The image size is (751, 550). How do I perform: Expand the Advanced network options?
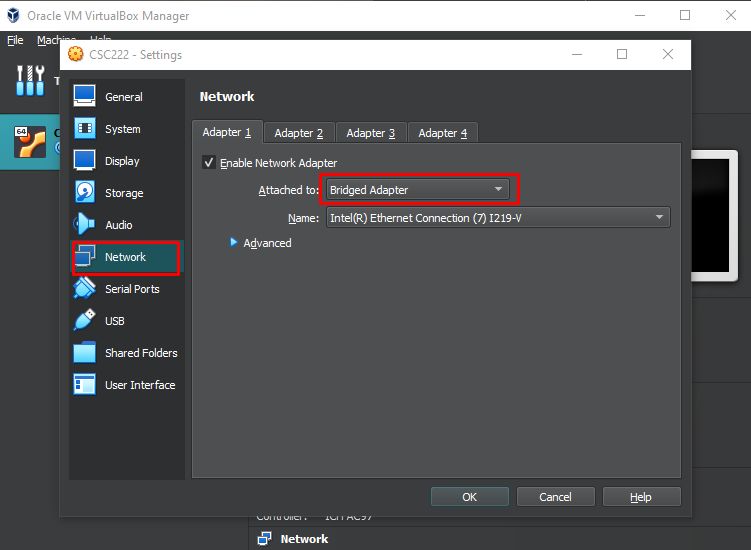[x=235, y=243]
